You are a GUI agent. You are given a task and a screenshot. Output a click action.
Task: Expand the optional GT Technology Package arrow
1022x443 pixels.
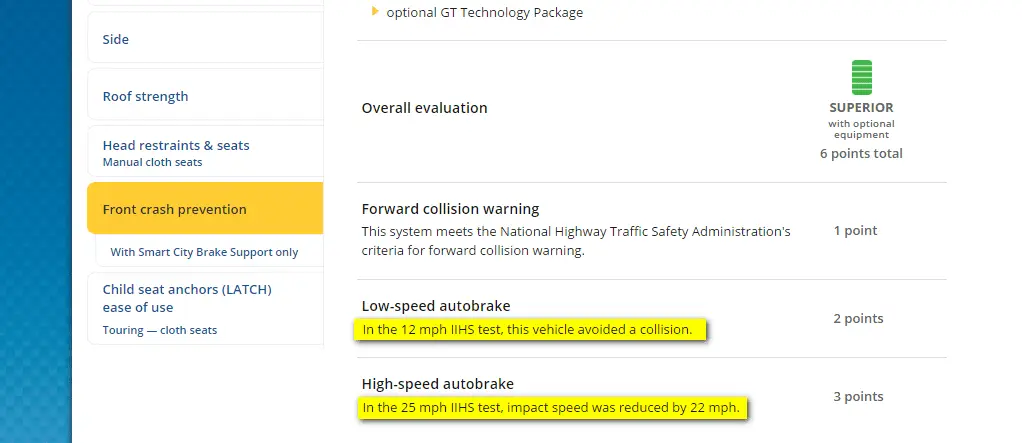click(x=375, y=12)
